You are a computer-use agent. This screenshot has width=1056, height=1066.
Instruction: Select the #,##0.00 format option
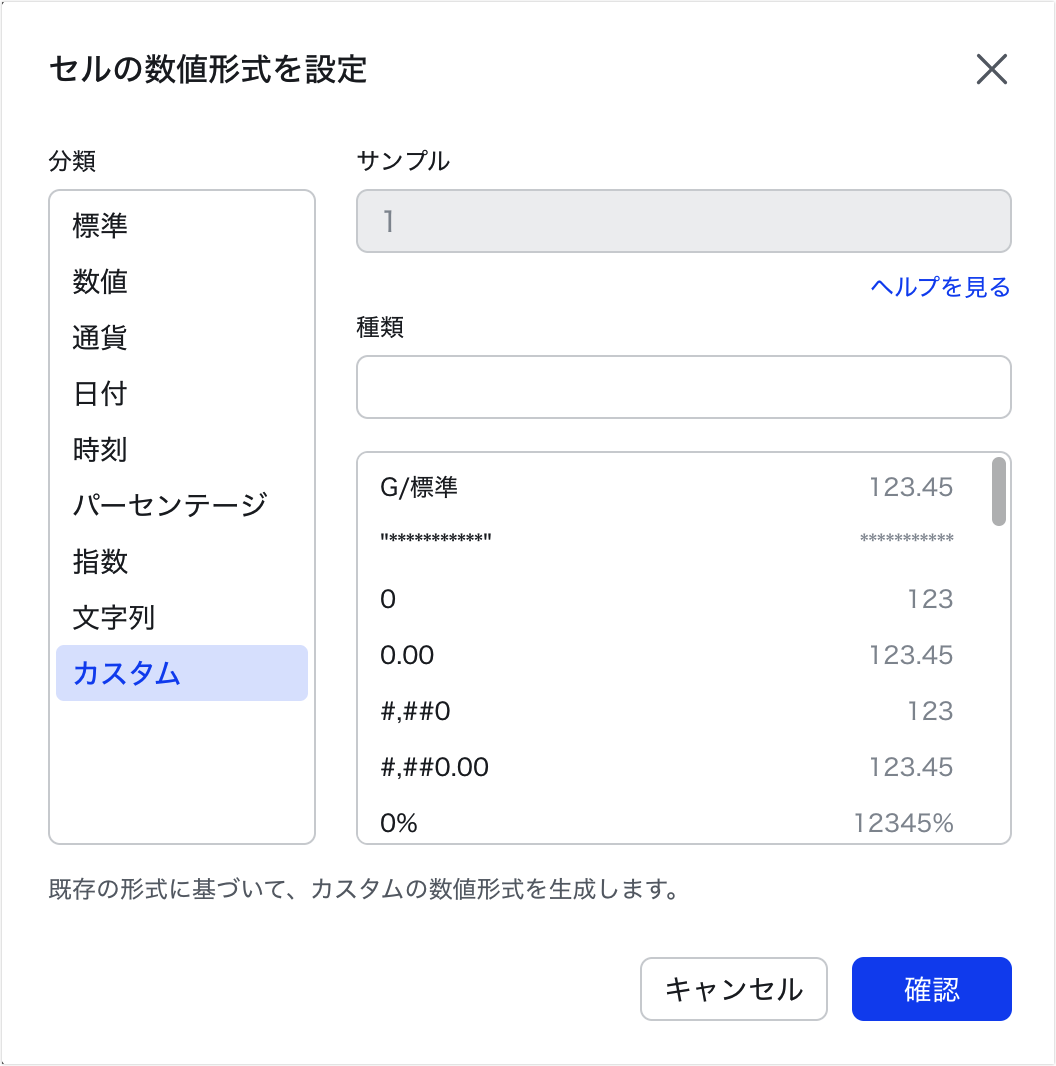(666, 768)
